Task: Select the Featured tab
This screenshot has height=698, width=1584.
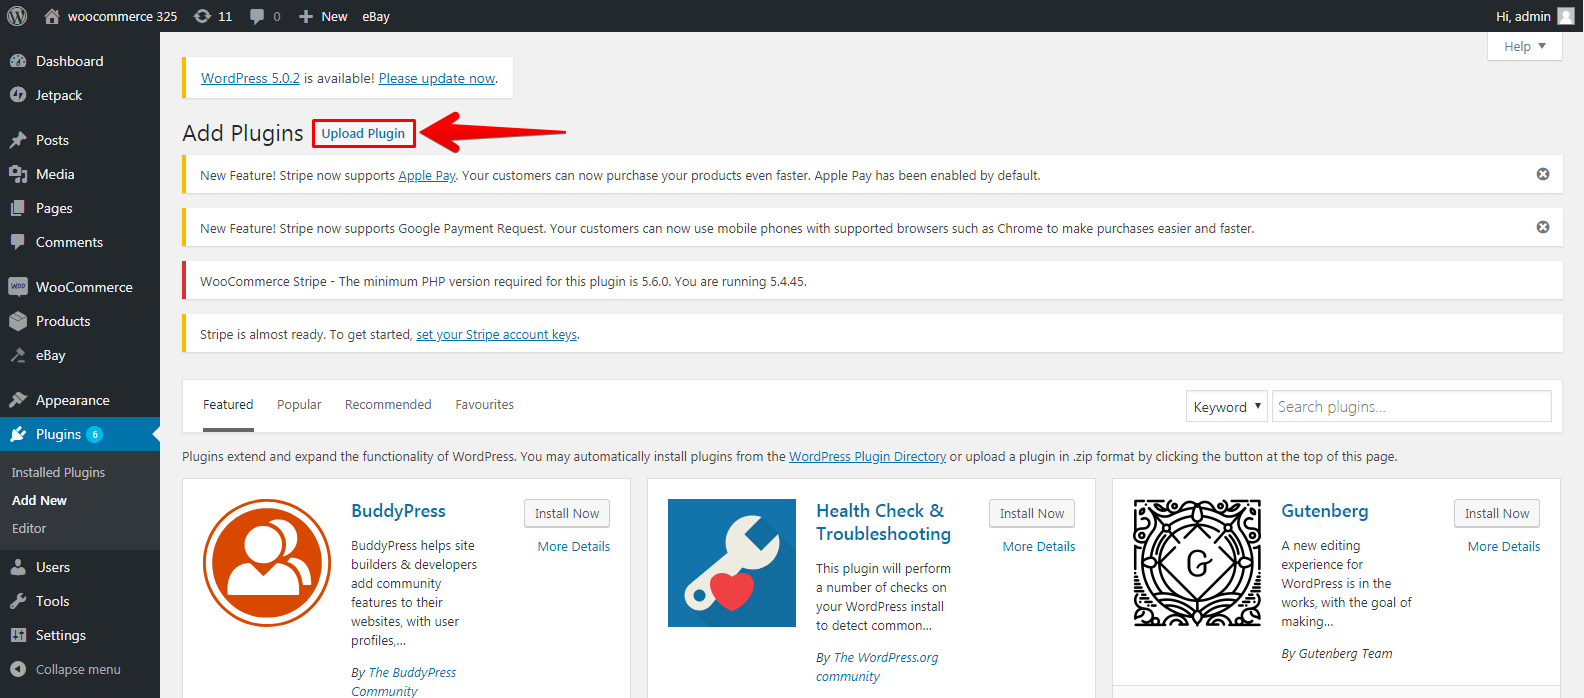Action: [228, 405]
